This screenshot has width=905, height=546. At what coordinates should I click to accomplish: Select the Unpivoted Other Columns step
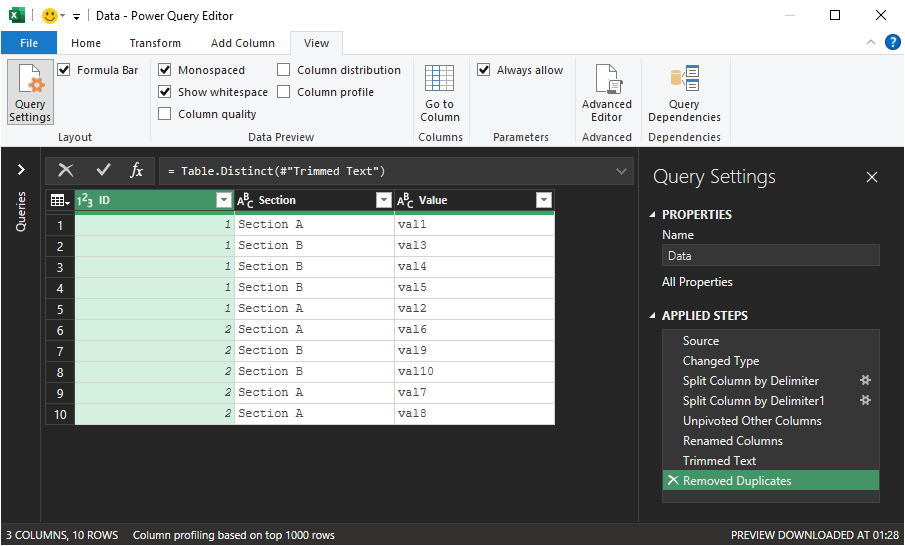(771, 421)
